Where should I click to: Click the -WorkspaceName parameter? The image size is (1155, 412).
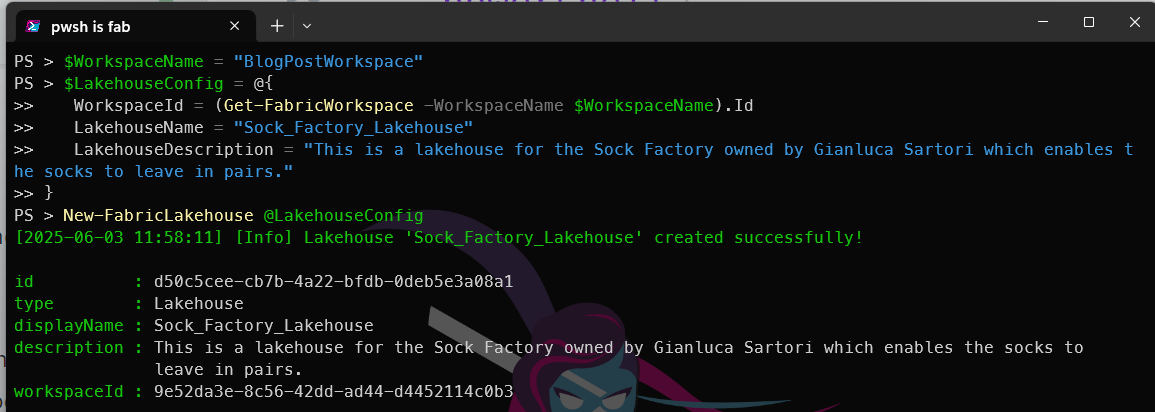click(x=493, y=106)
